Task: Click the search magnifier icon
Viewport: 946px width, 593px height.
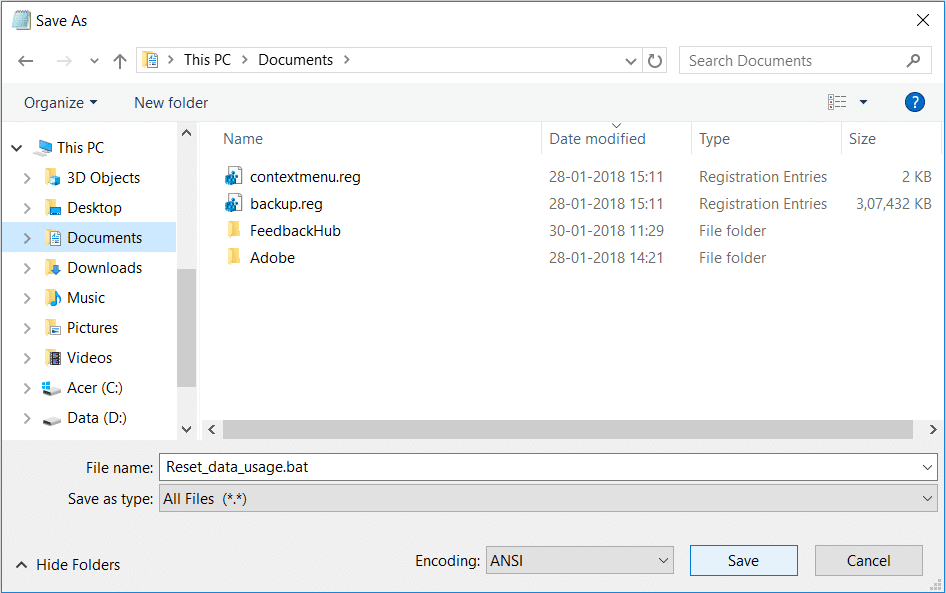Action: pyautogui.click(x=913, y=60)
